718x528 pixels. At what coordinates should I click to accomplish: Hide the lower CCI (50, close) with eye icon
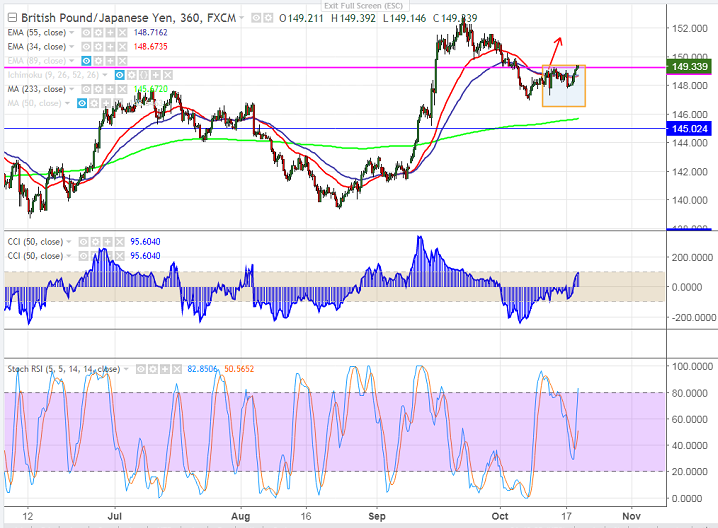tap(83, 256)
